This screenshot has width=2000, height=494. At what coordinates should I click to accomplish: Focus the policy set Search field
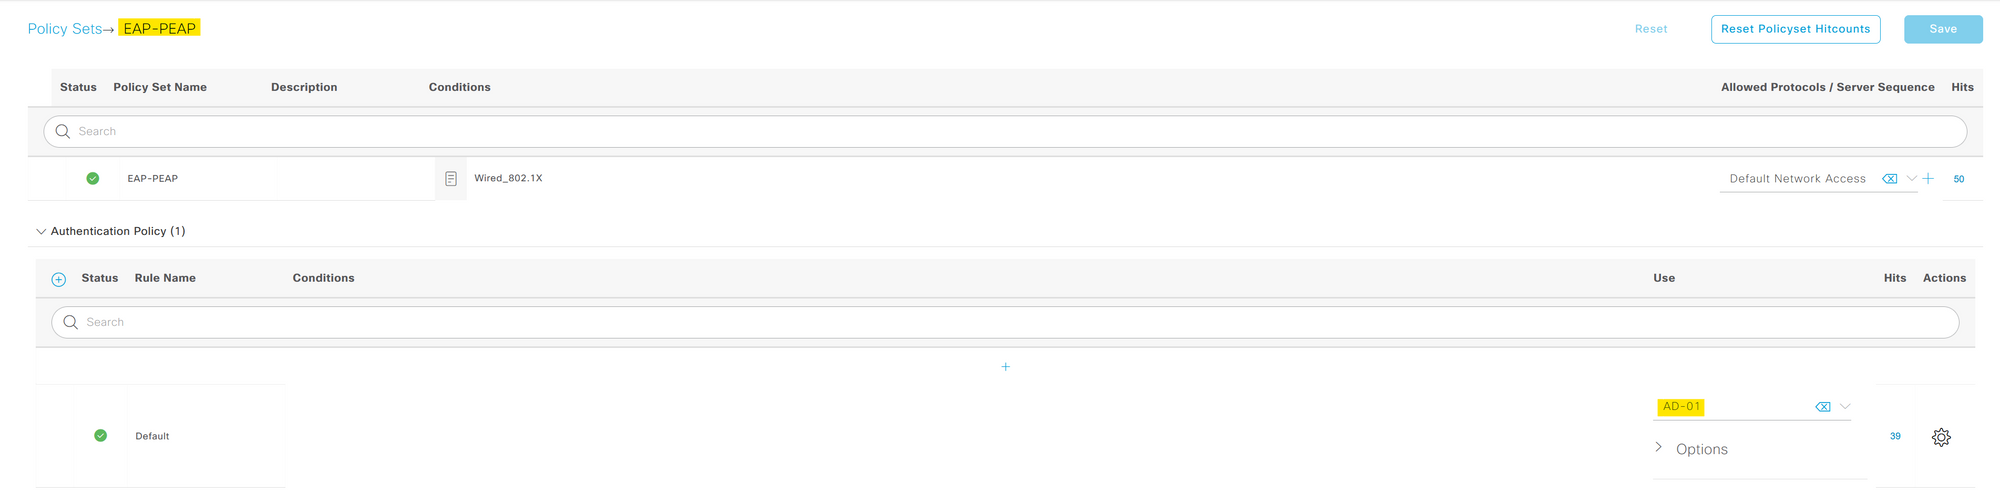tap(1005, 132)
